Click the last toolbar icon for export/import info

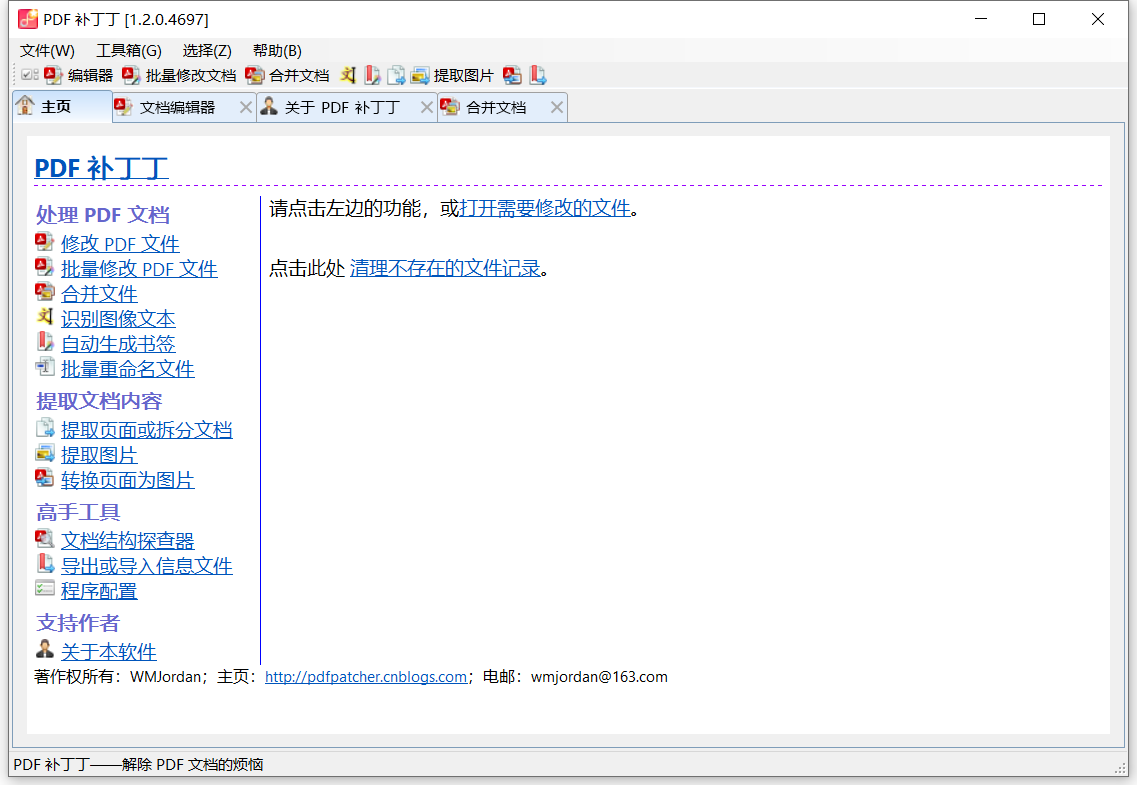click(x=538, y=75)
